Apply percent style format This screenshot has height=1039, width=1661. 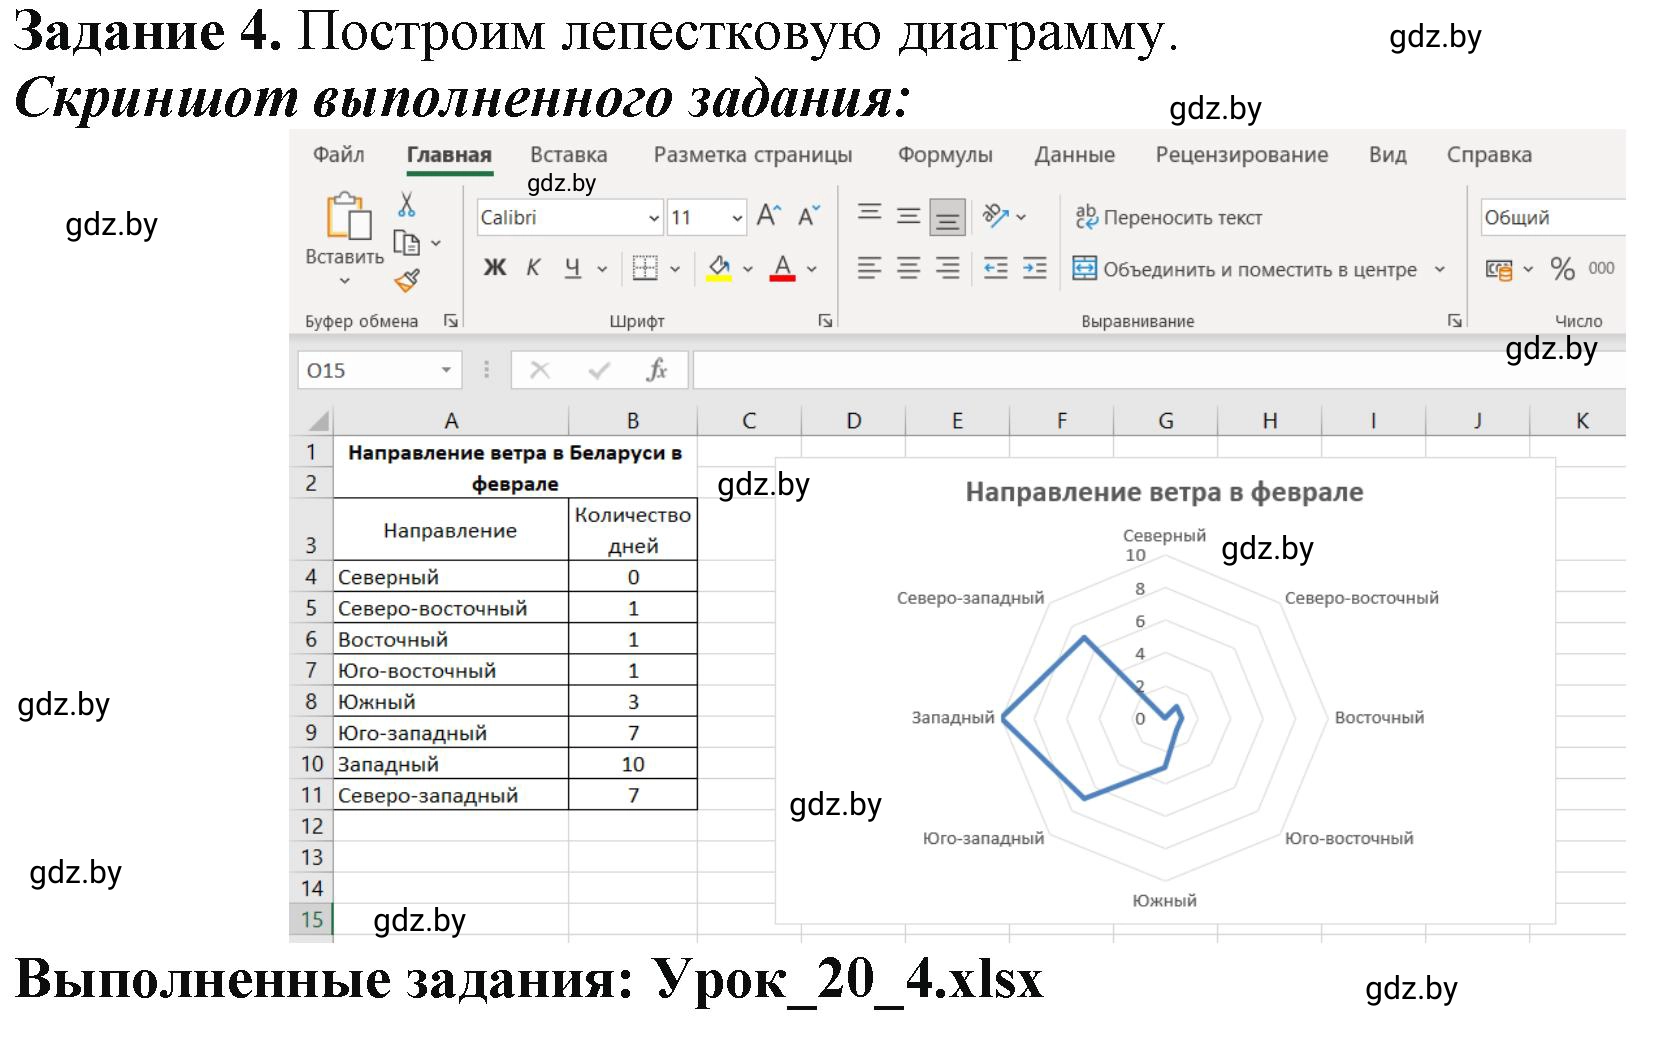coord(1562,268)
